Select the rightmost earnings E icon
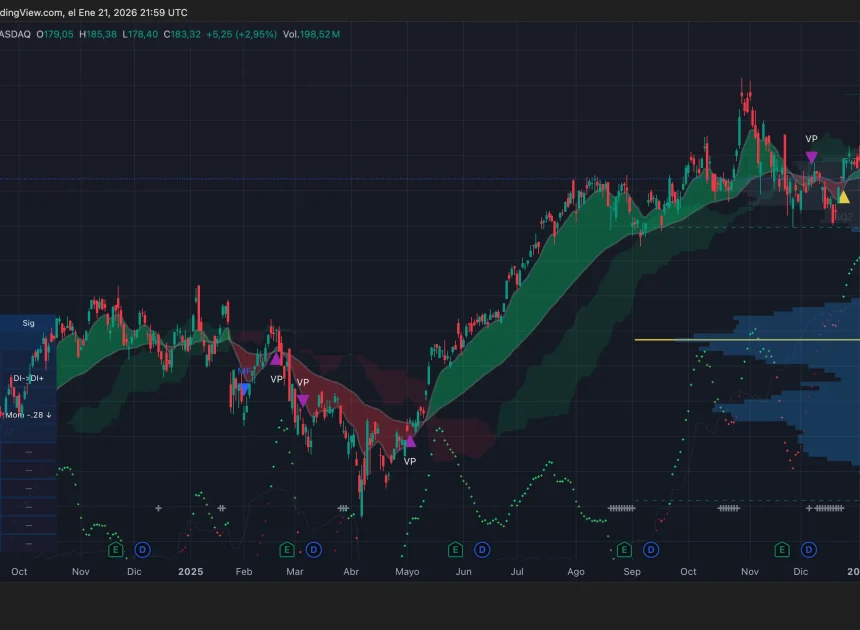The width and height of the screenshot is (860, 630). coord(782,549)
